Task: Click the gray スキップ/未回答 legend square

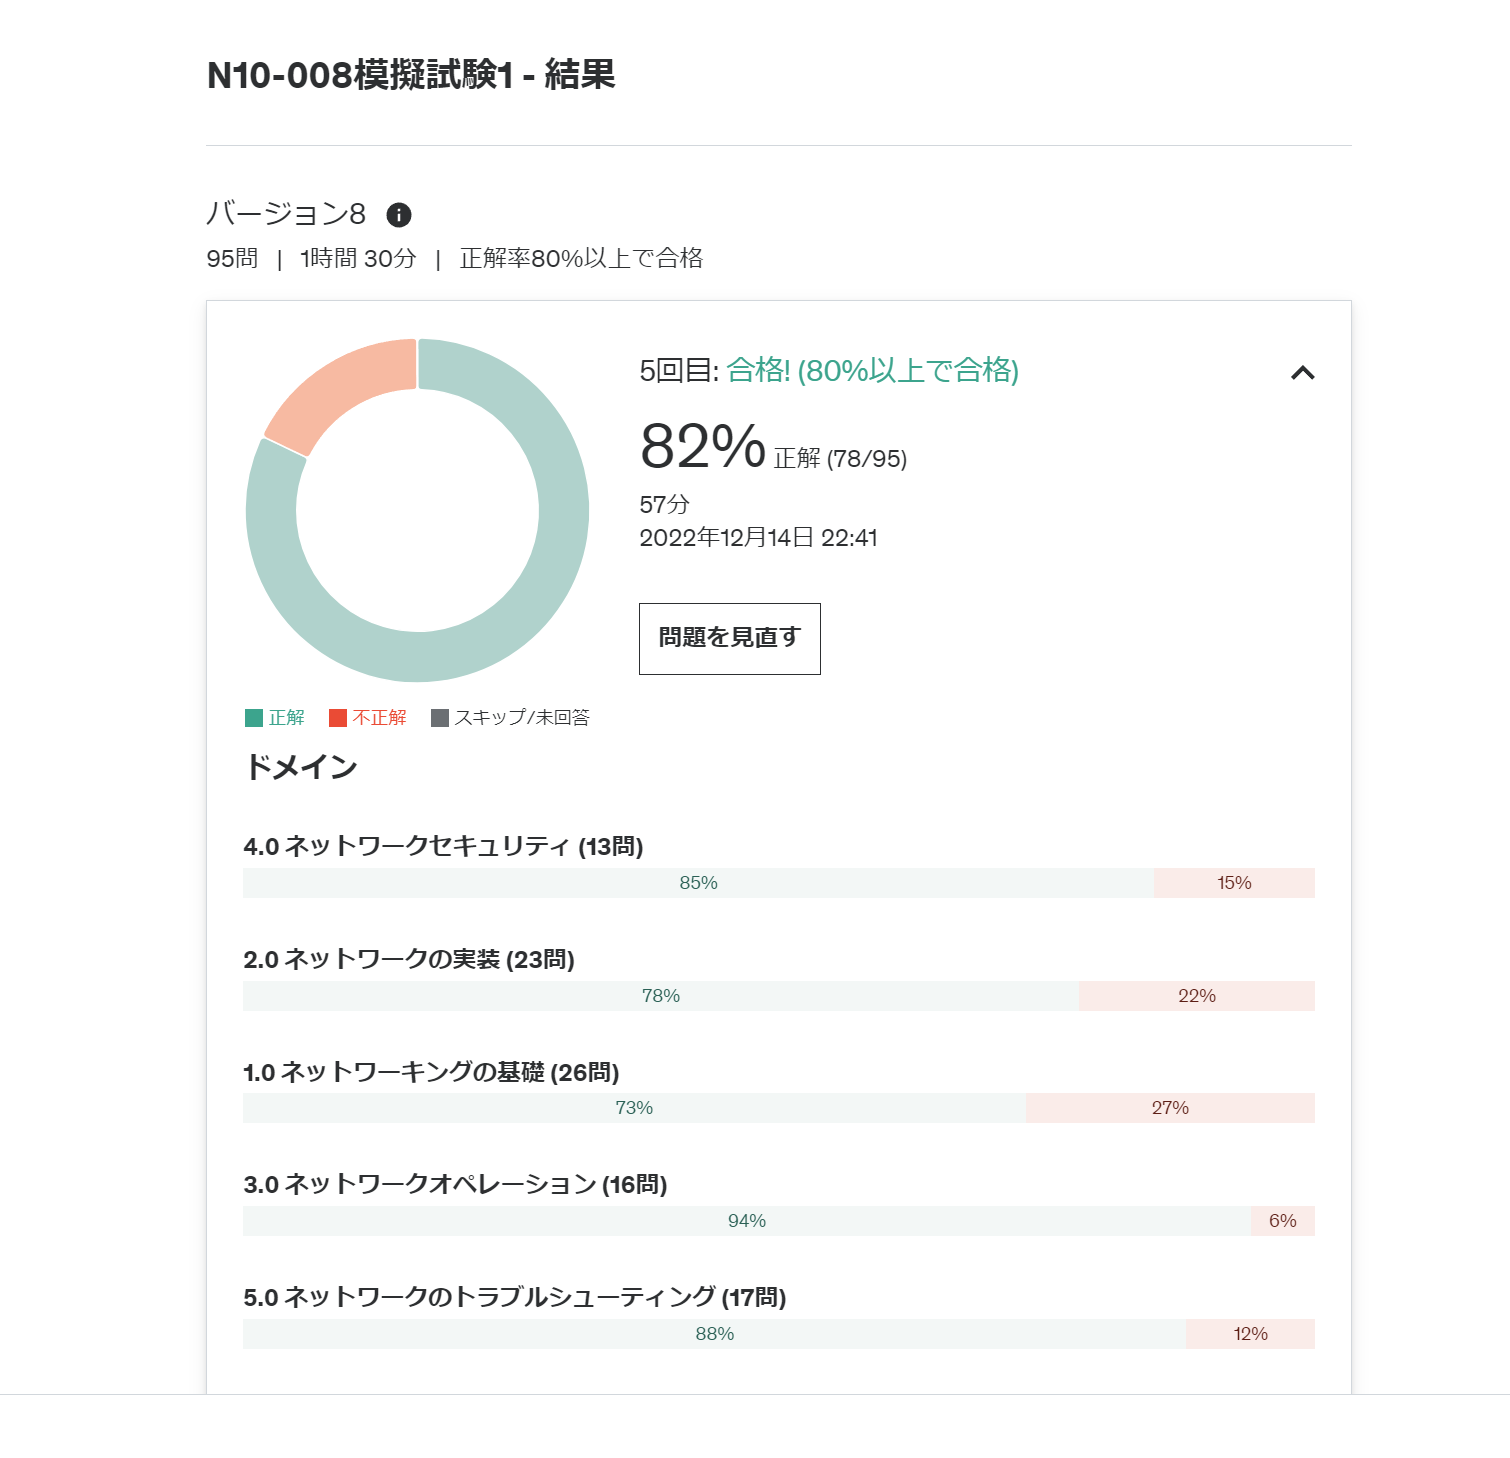Action: (440, 718)
